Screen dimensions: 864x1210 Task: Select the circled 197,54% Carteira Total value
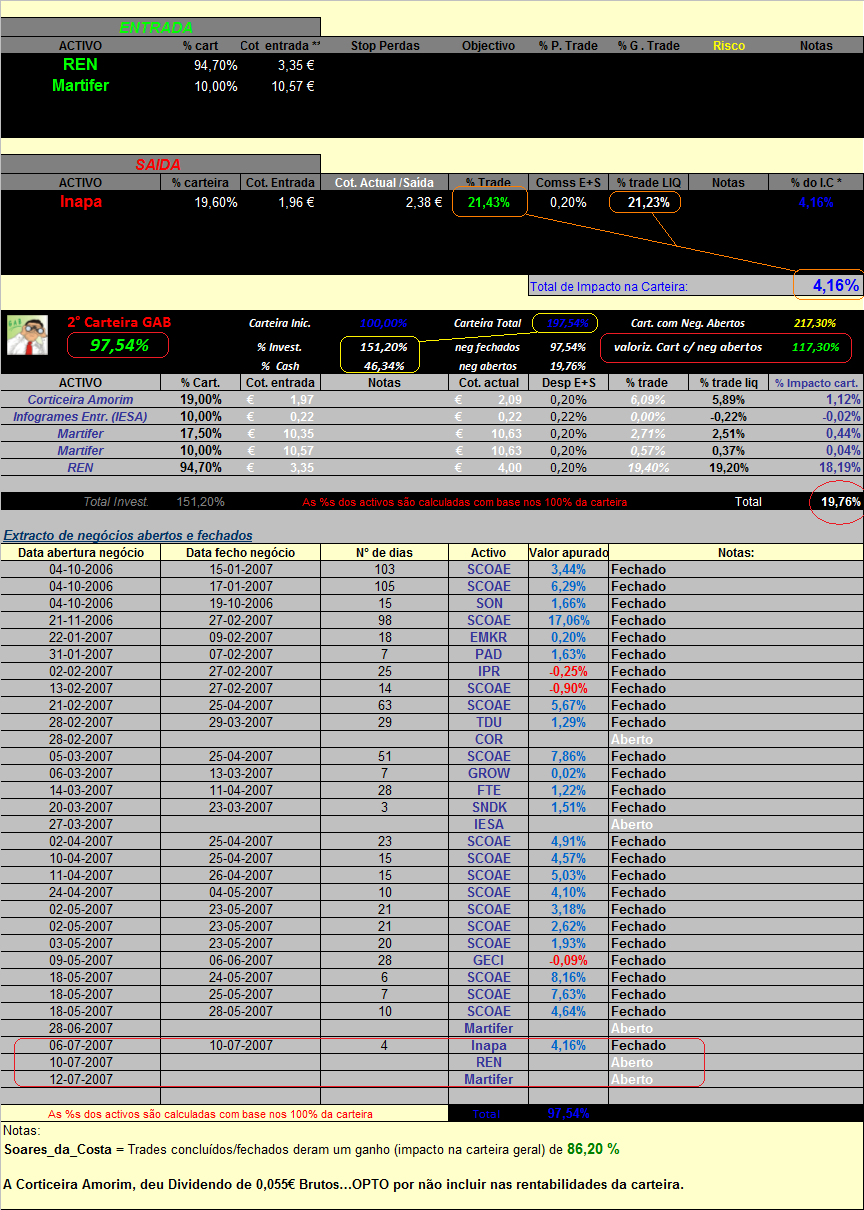[x=566, y=323]
